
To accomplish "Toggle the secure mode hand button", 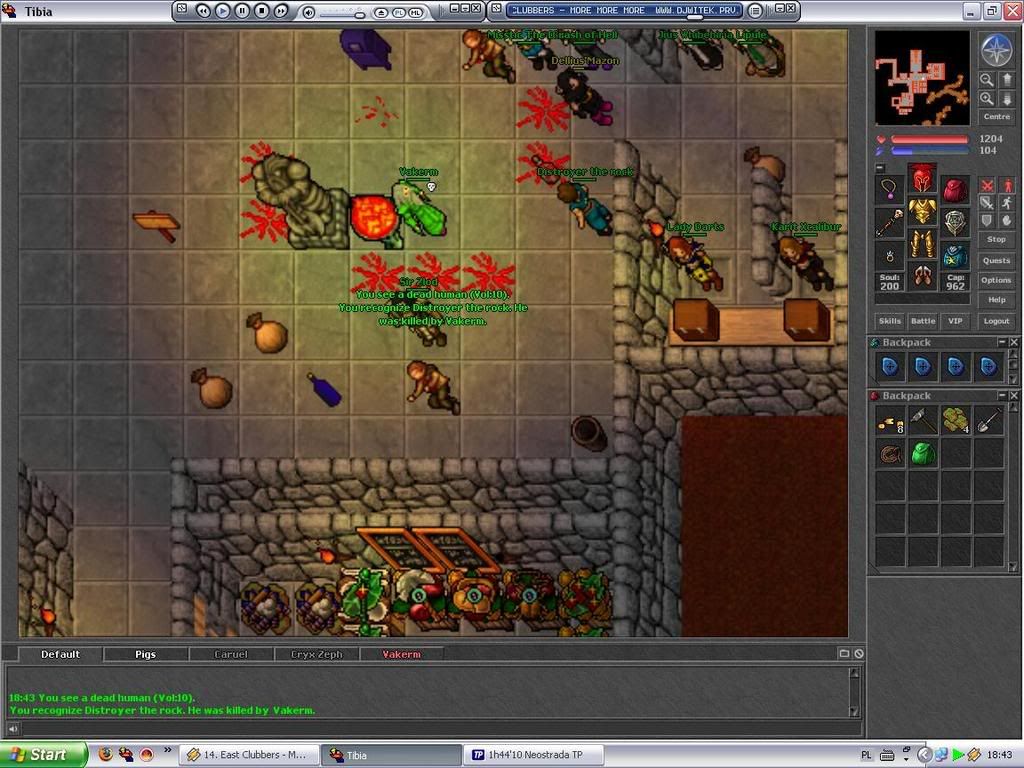I will (1007, 221).
